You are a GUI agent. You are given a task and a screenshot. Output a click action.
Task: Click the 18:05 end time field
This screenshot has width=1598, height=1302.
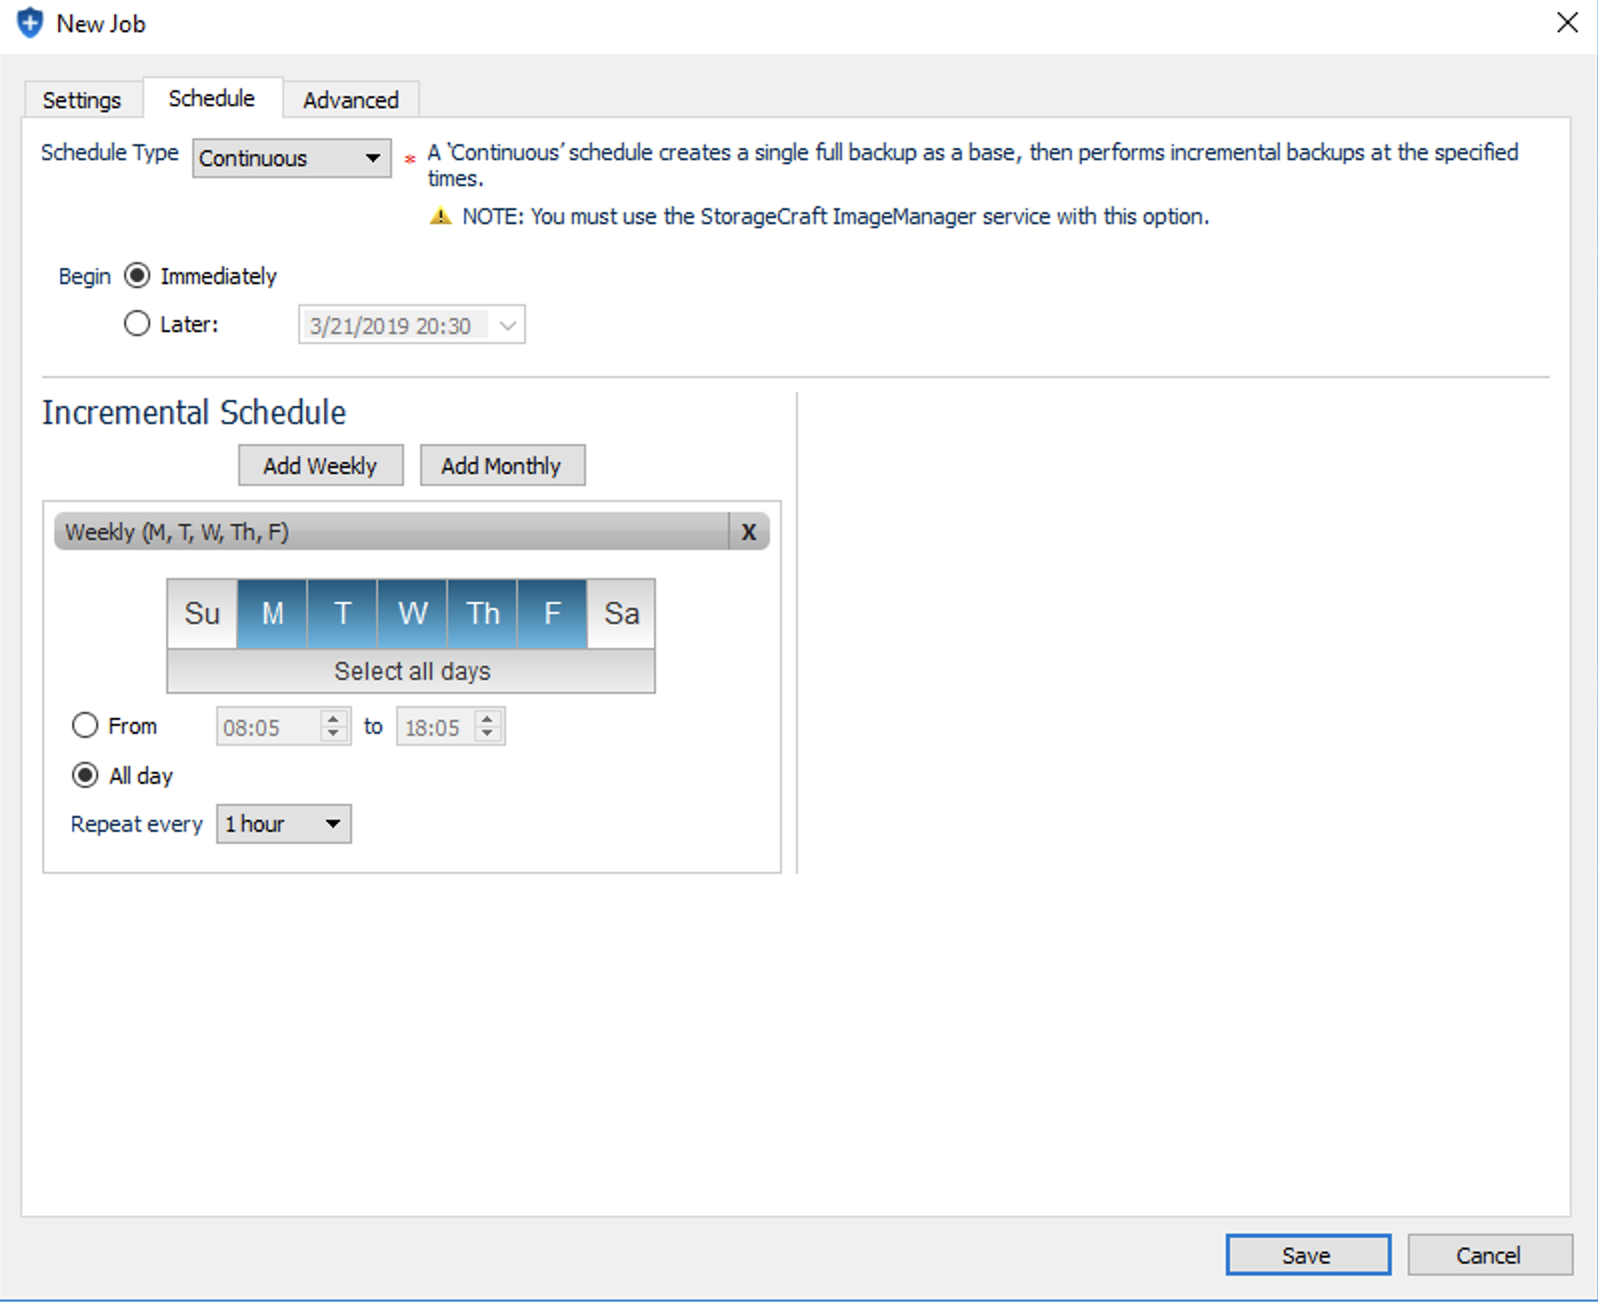coord(435,727)
